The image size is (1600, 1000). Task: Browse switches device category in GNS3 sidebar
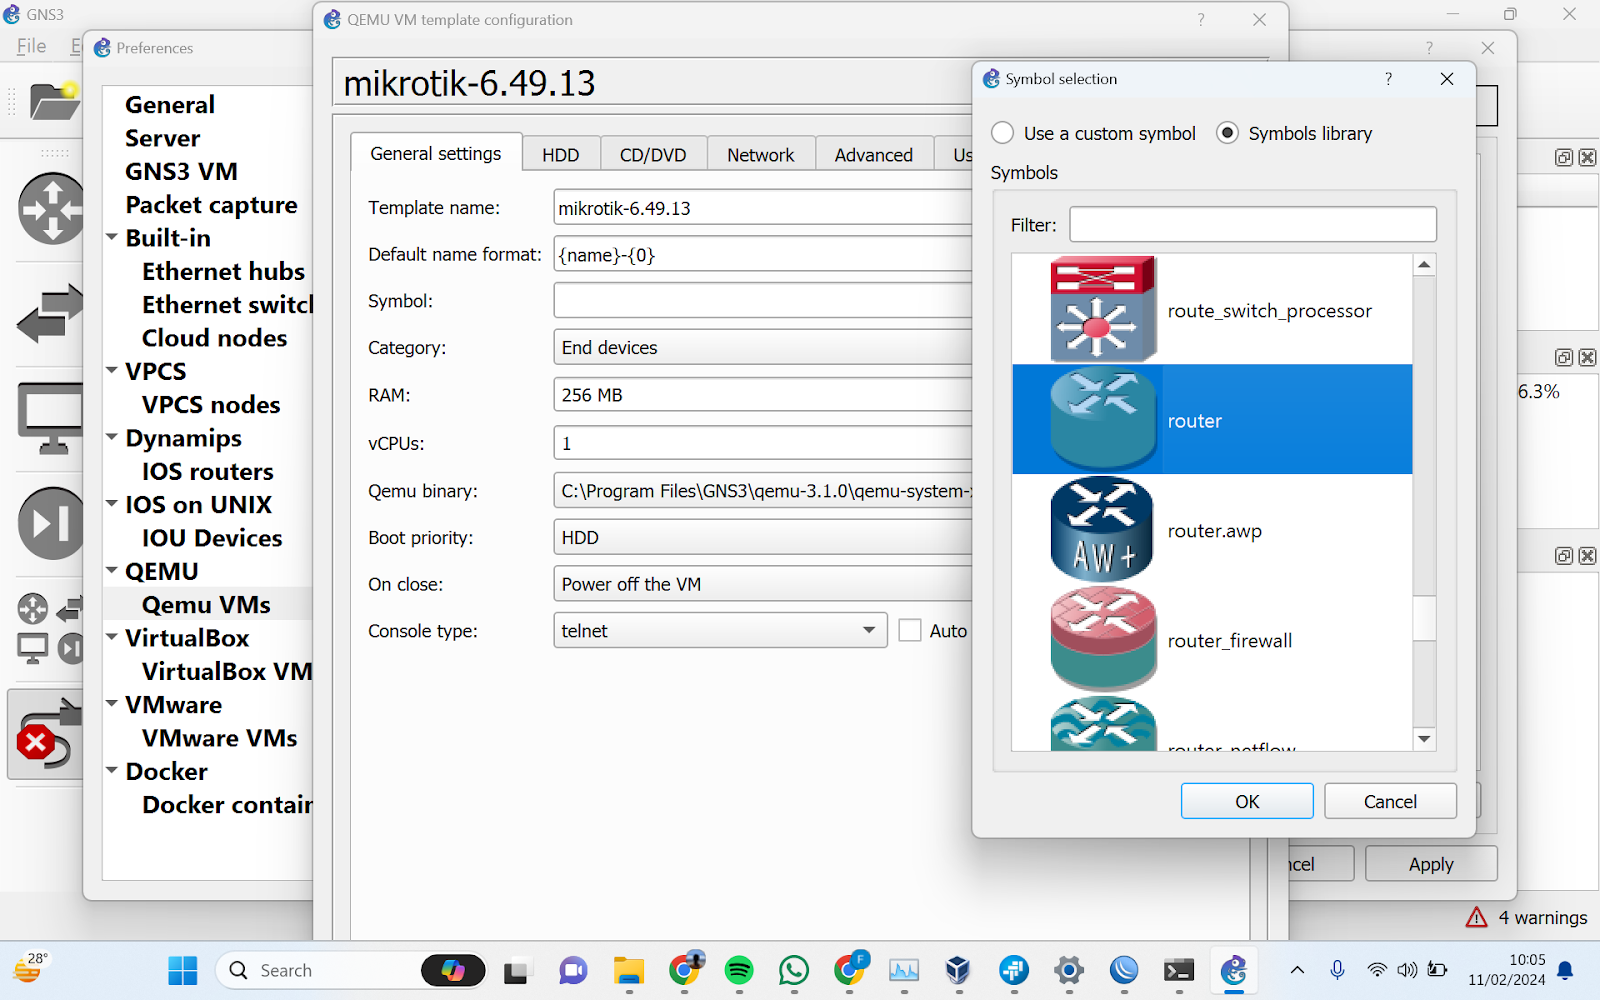coord(50,313)
